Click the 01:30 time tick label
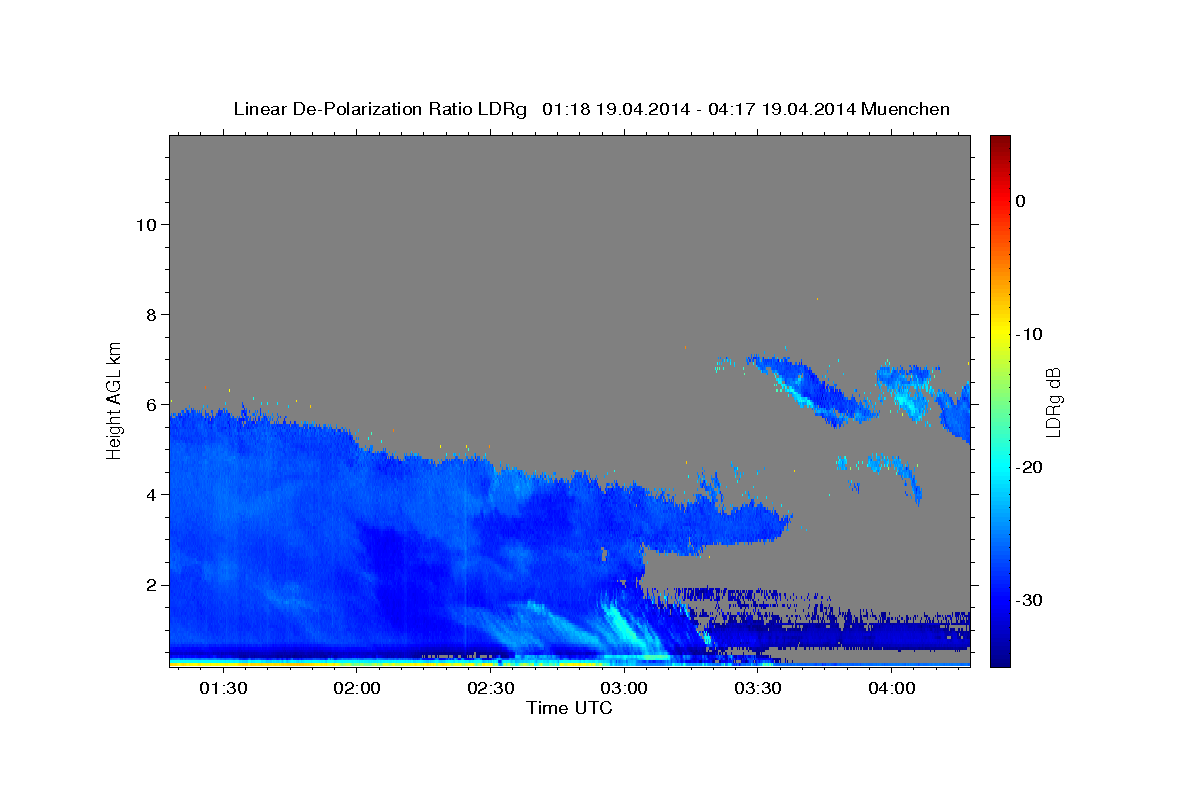1200x800 pixels. 223,688
